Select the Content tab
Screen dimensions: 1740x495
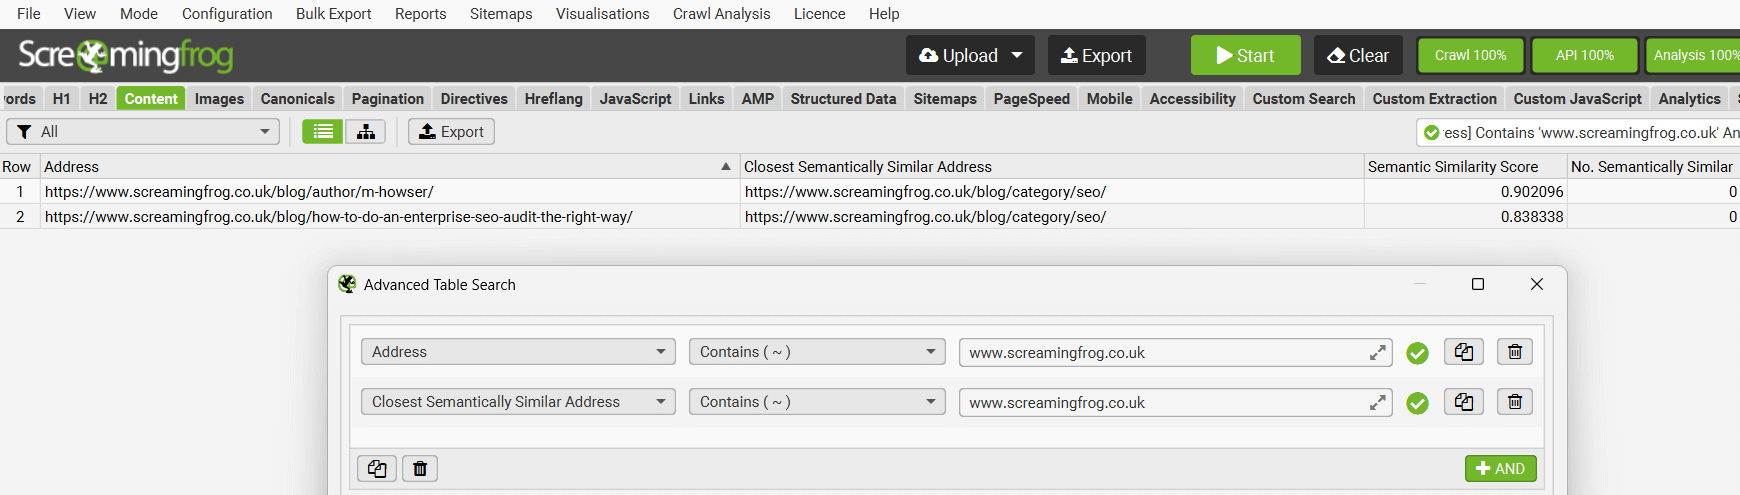(x=151, y=98)
